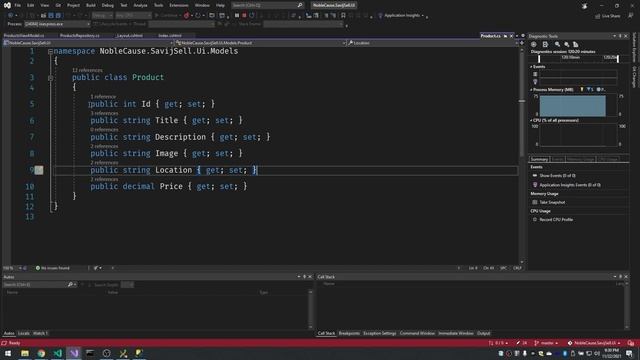The image size is (640, 360).
Task: Switch to the Index.cshtml tab
Action: [170, 36]
